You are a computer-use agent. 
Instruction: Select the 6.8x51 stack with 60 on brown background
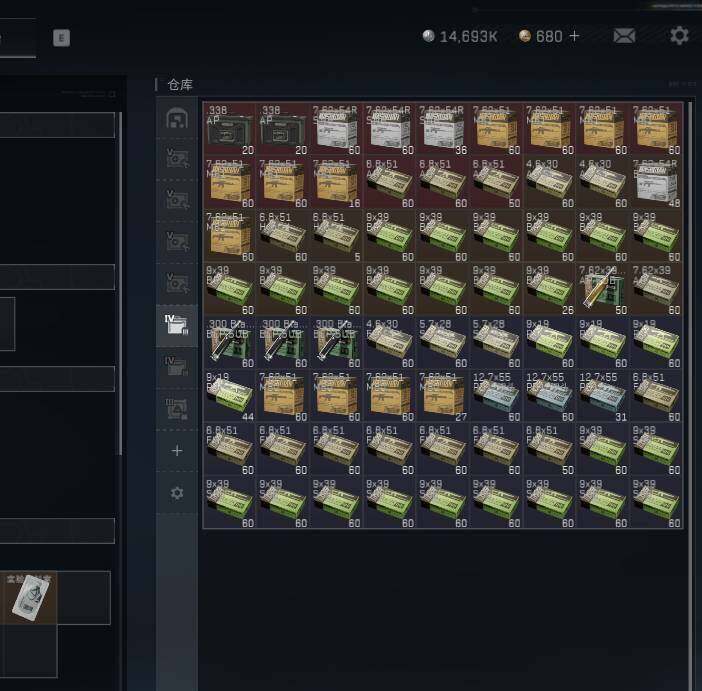tap(283, 236)
